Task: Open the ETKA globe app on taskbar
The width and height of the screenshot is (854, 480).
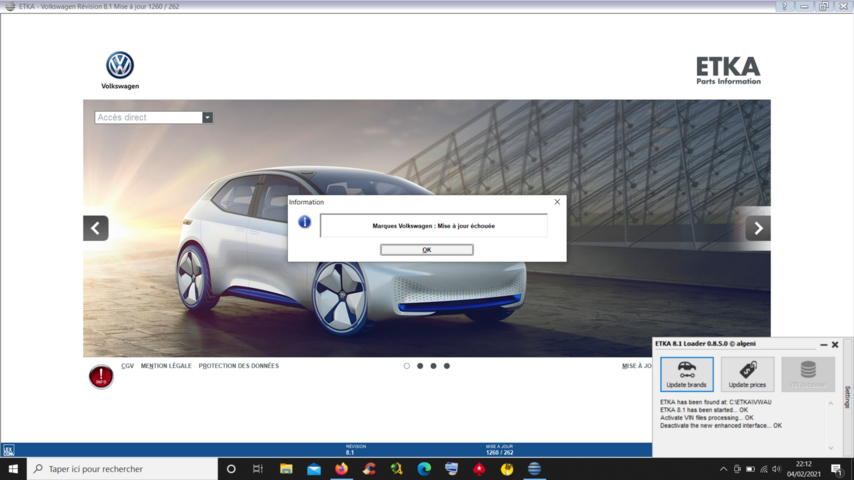Action: tap(534, 469)
